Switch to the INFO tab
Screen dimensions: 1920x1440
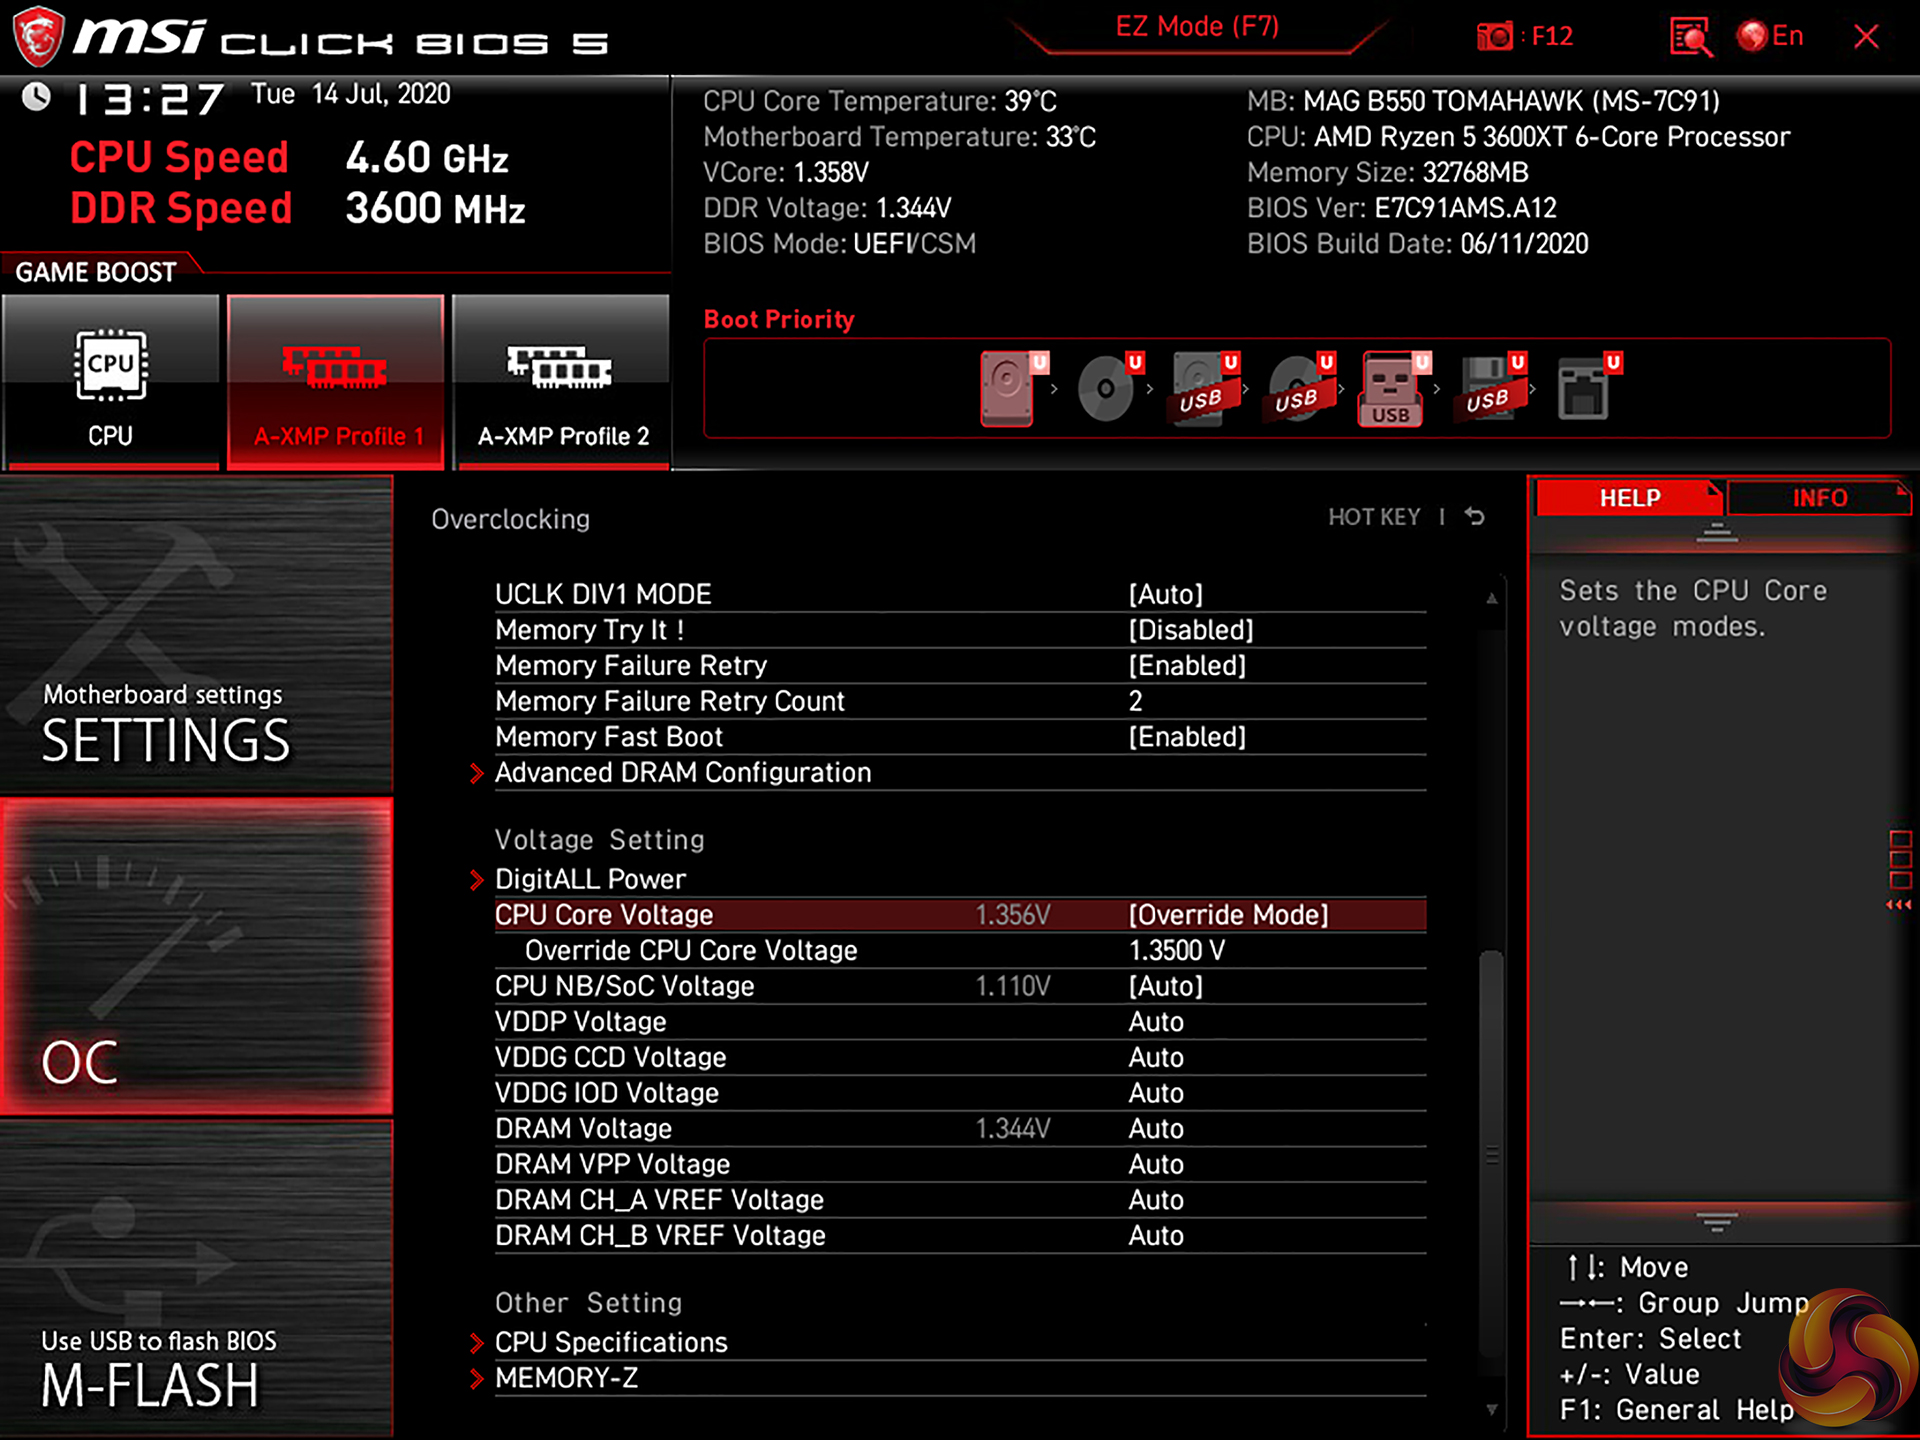click(1819, 498)
